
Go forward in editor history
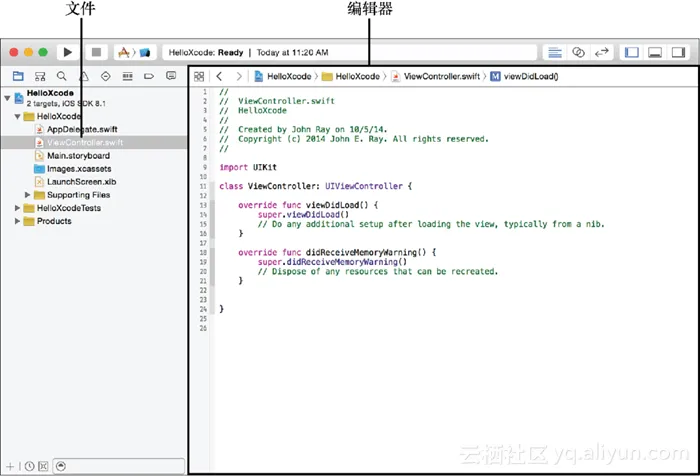239,76
